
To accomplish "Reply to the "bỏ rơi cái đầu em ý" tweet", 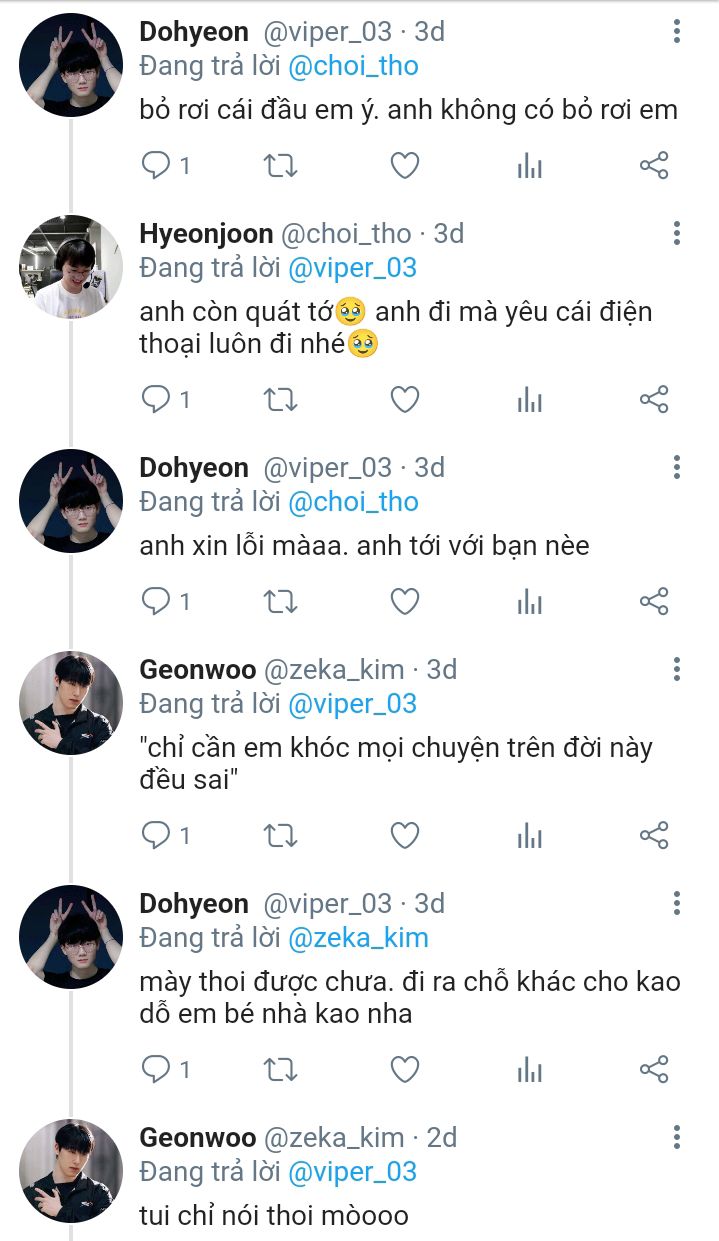I will [x=156, y=165].
